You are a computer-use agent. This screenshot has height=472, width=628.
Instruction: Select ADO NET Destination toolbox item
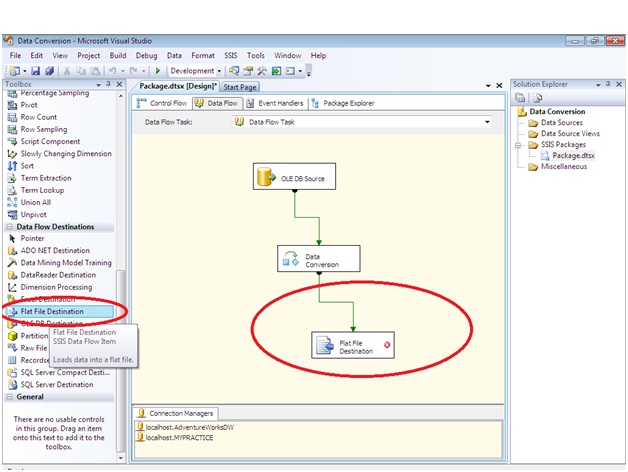(x=55, y=250)
